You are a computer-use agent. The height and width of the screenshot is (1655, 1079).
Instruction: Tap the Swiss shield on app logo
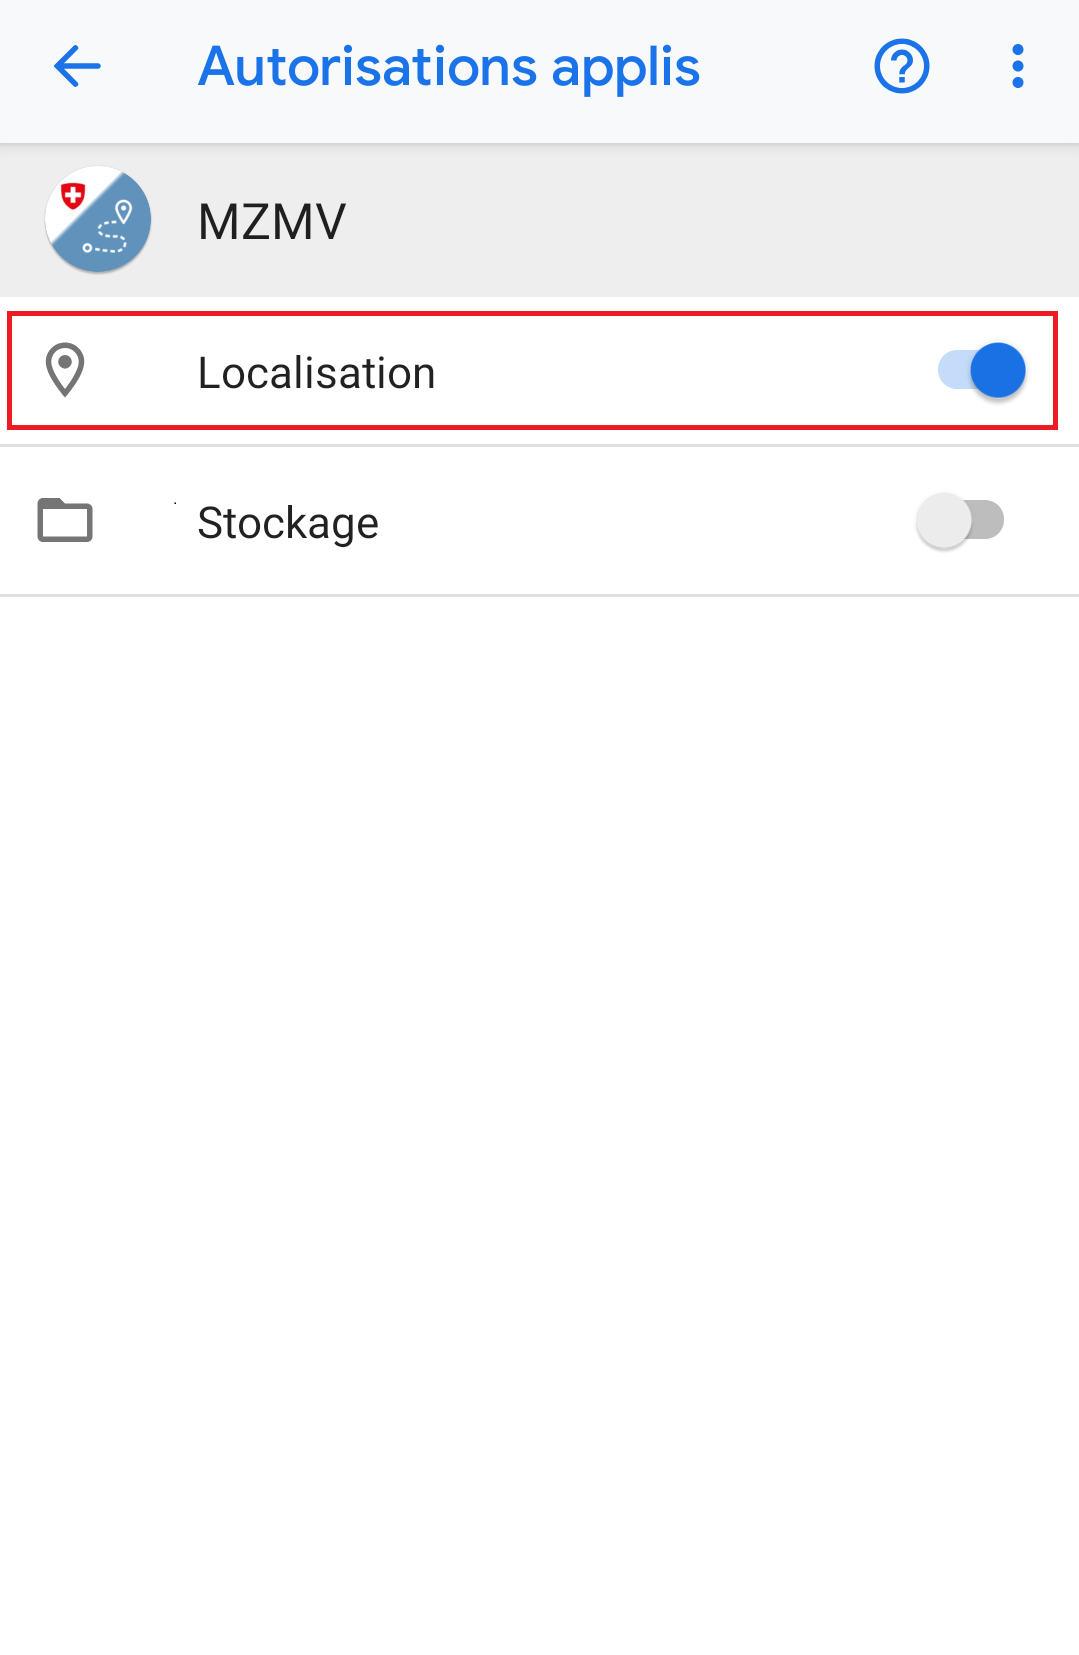[73, 196]
